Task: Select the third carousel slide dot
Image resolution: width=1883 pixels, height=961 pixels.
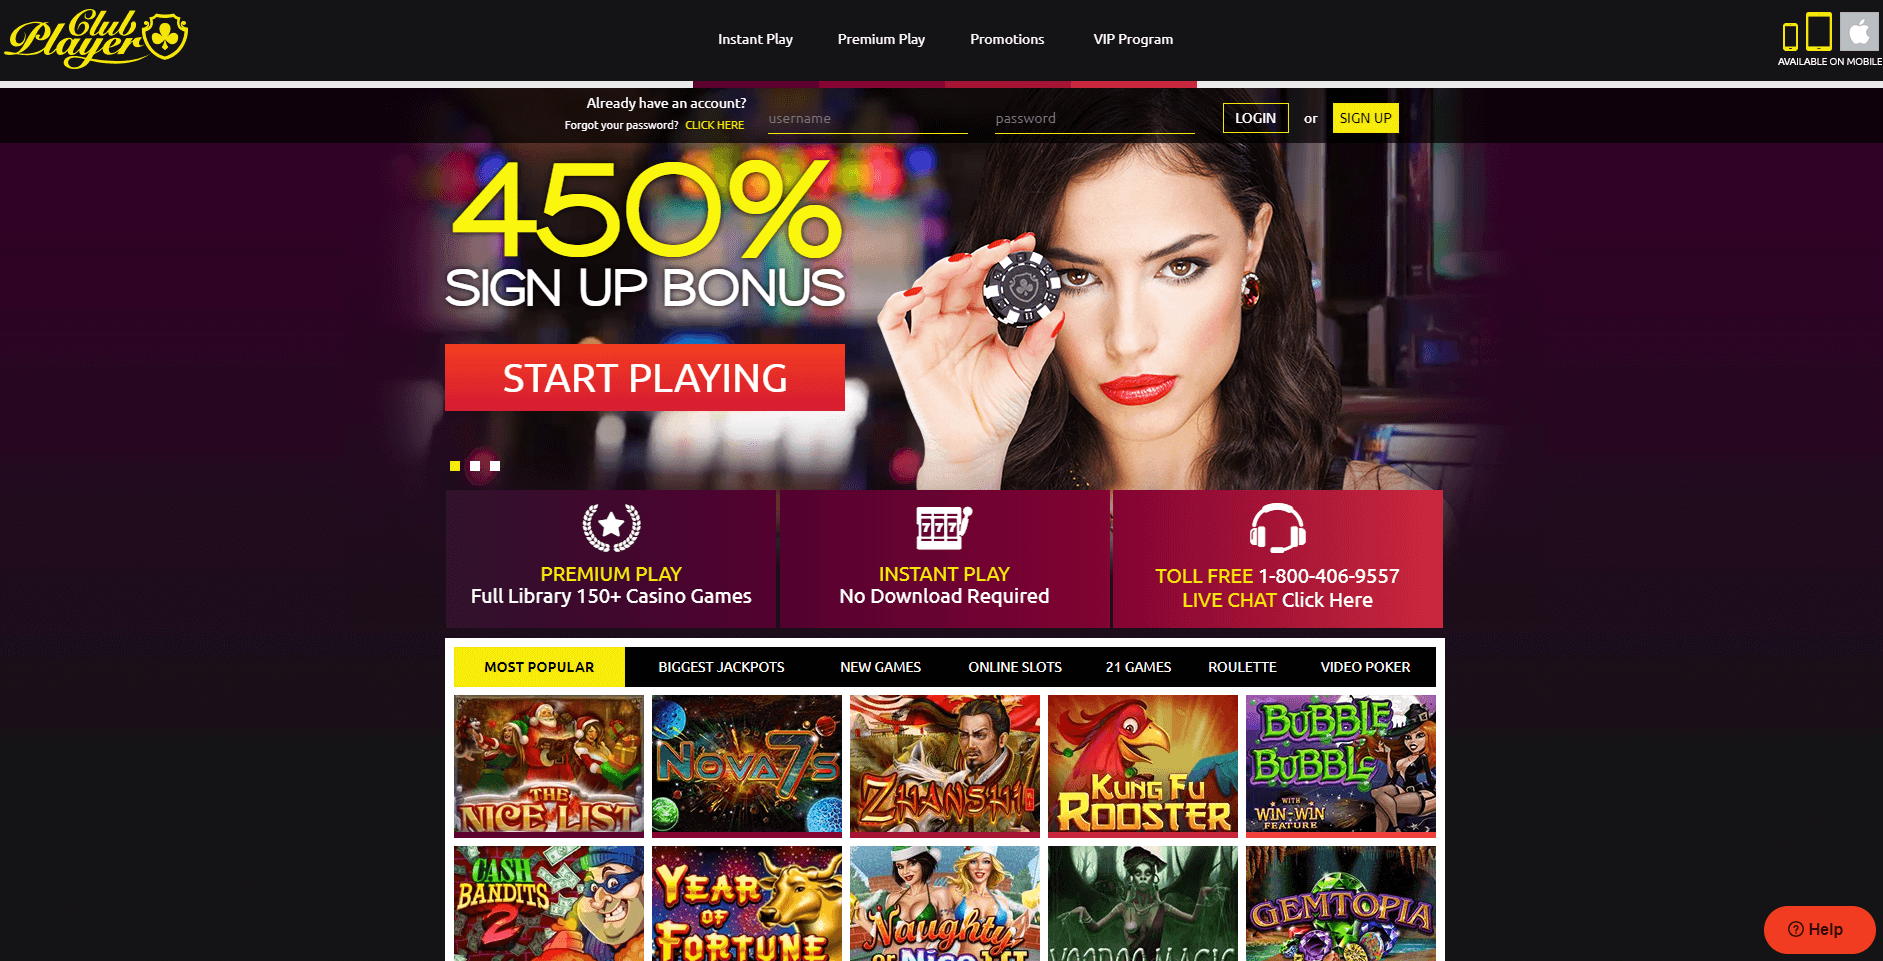Action: (495, 466)
